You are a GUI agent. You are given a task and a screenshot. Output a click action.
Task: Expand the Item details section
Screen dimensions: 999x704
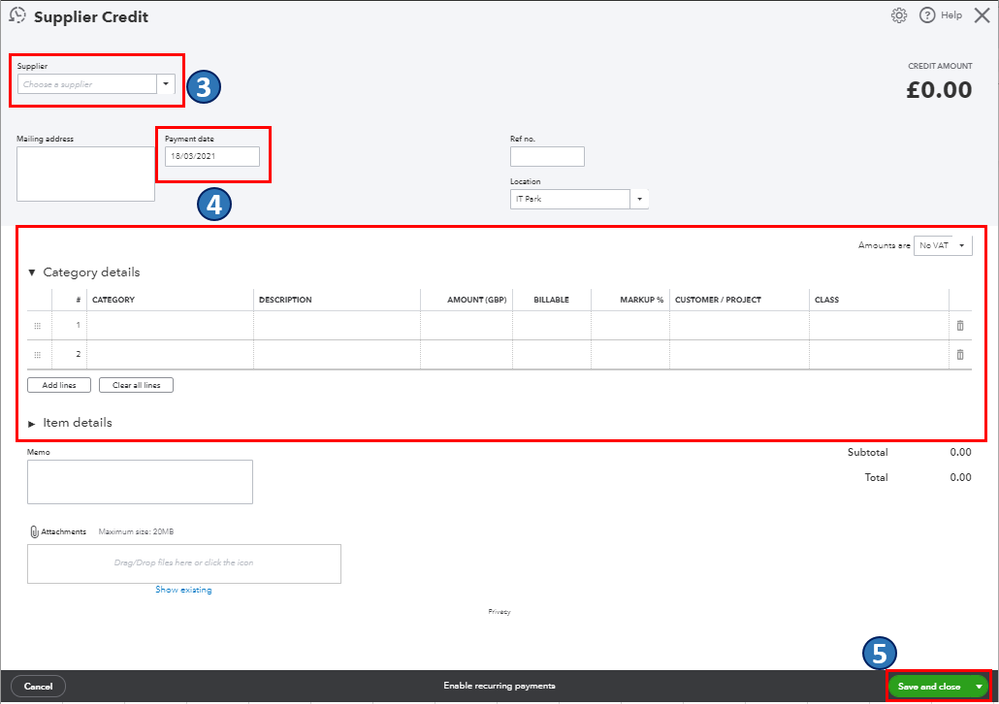click(x=32, y=424)
